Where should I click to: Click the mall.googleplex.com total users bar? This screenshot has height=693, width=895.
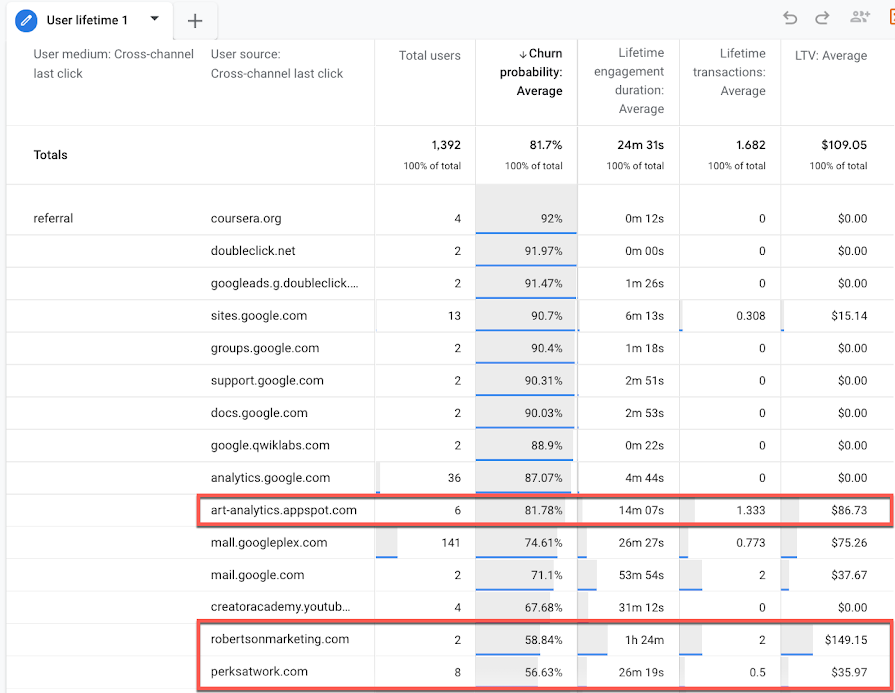pos(386,543)
